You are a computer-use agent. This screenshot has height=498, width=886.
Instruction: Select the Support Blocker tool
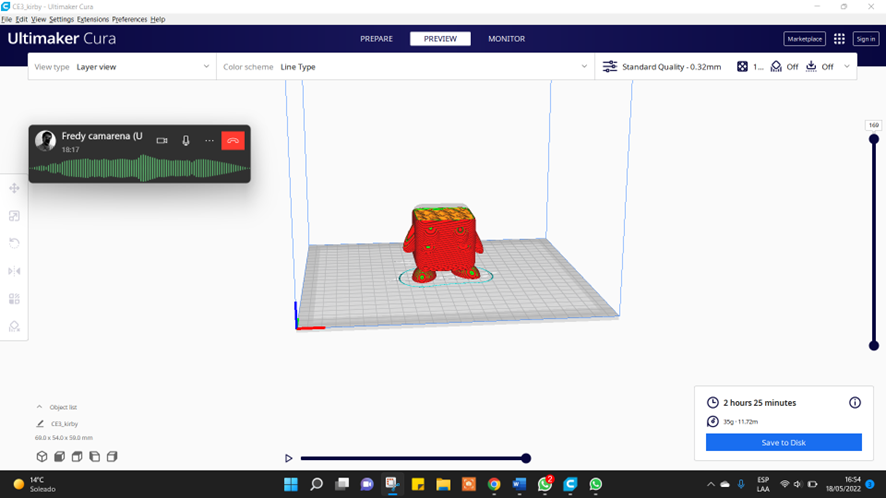[14, 327]
